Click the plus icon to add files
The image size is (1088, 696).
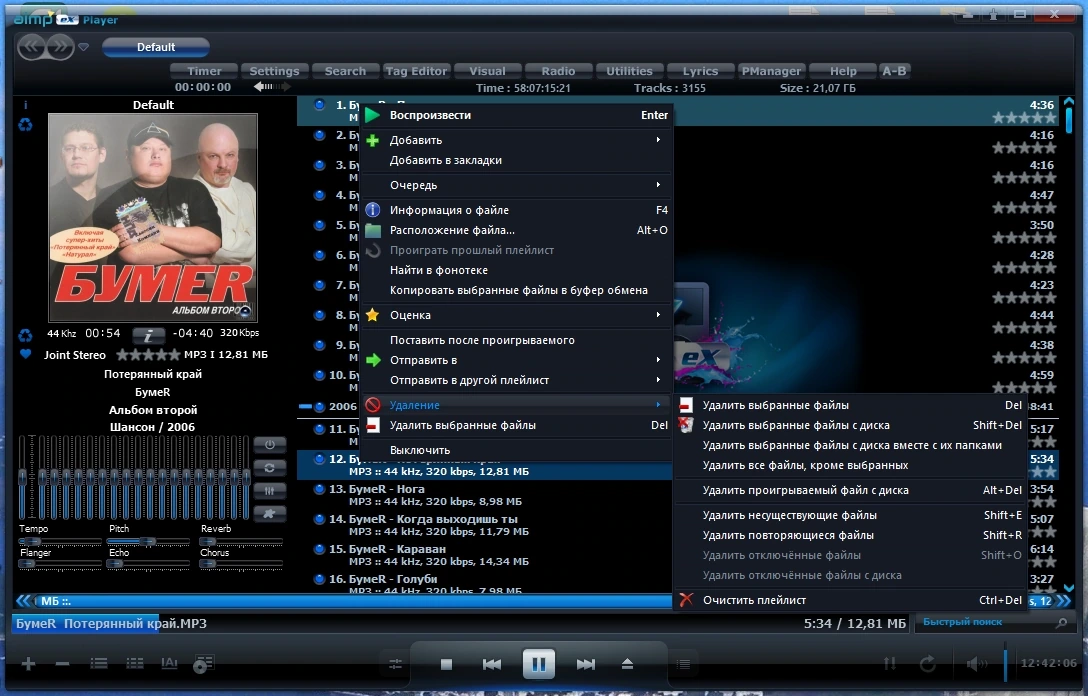(28, 664)
